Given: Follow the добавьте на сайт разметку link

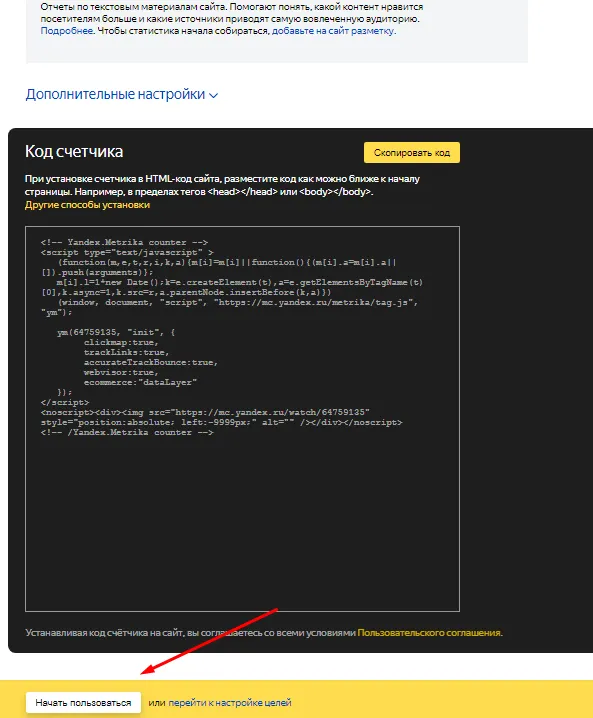Looking at the screenshot, I should click(333, 31).
